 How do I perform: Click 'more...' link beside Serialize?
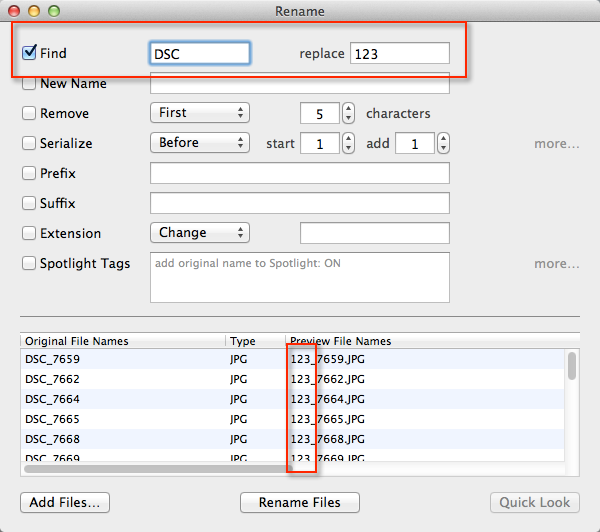[x=556, y=144]
